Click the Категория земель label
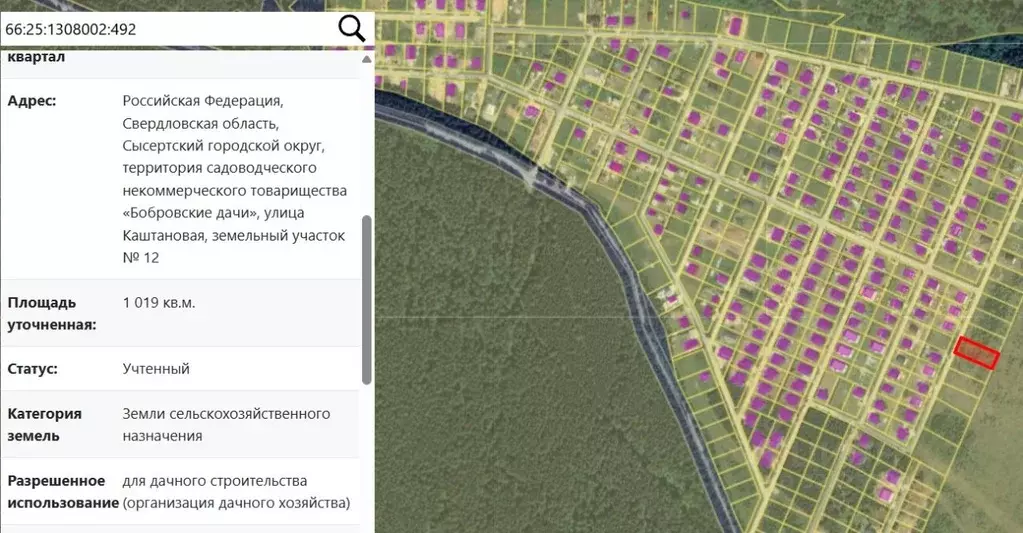 click(45, 424)
